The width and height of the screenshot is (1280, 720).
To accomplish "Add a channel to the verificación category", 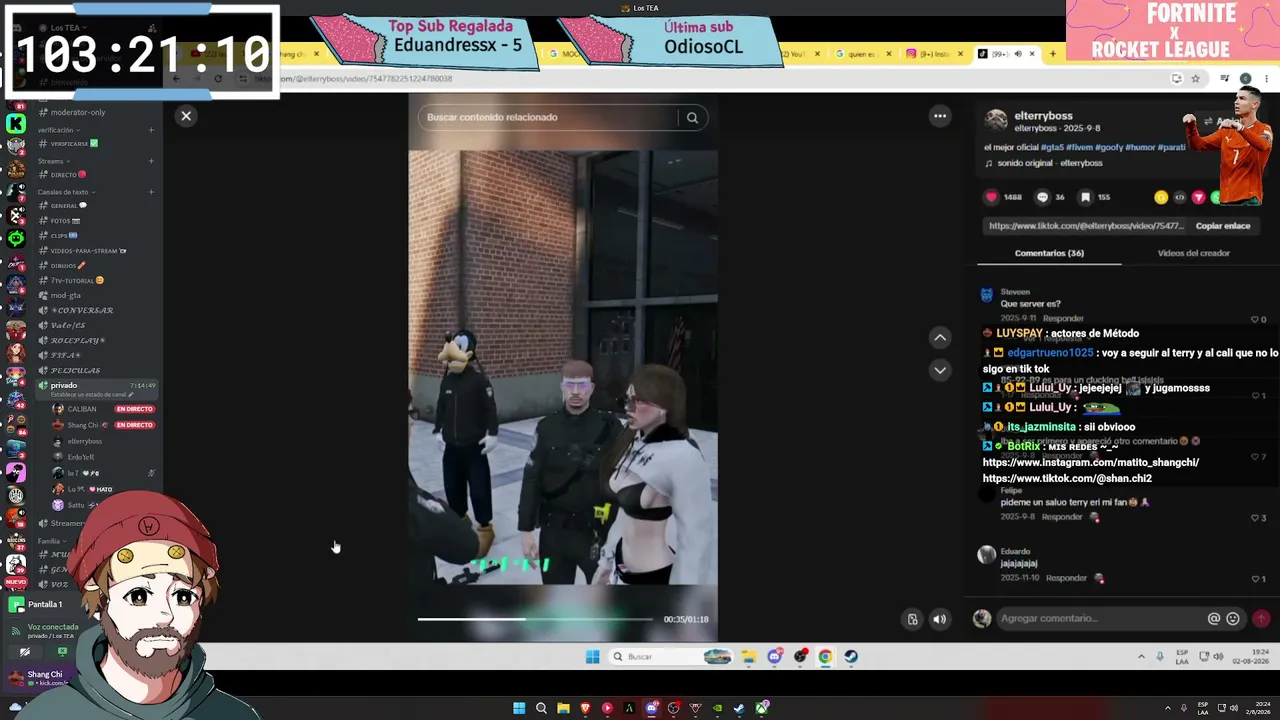I will [151, 130].
